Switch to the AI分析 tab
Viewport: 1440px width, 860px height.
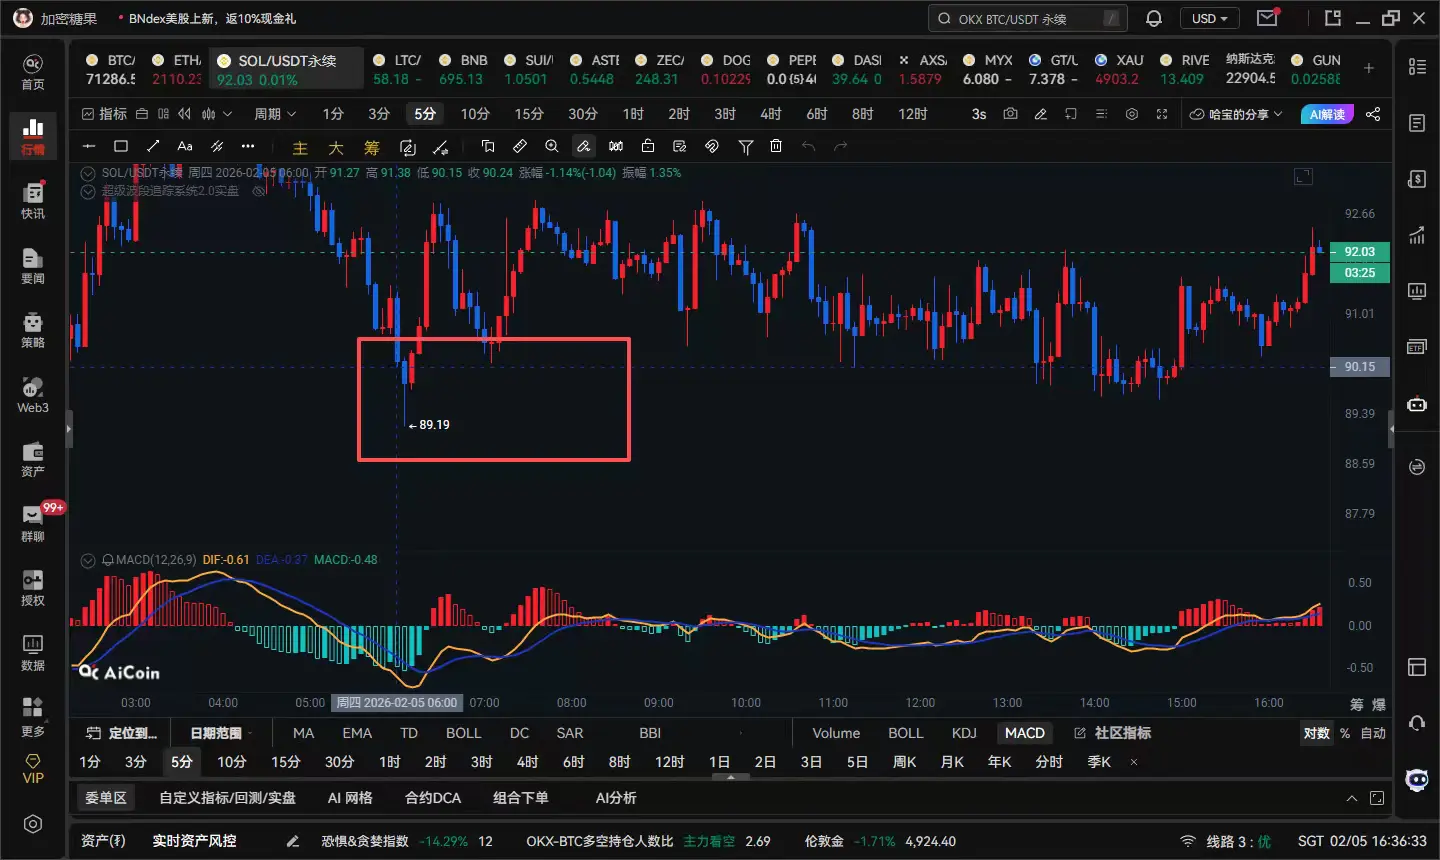[x=615, y=797]
